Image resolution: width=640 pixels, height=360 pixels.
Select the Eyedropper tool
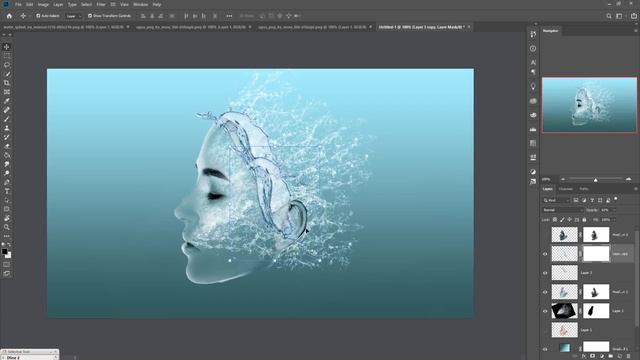pyautogui.click(x=7, y=101)
